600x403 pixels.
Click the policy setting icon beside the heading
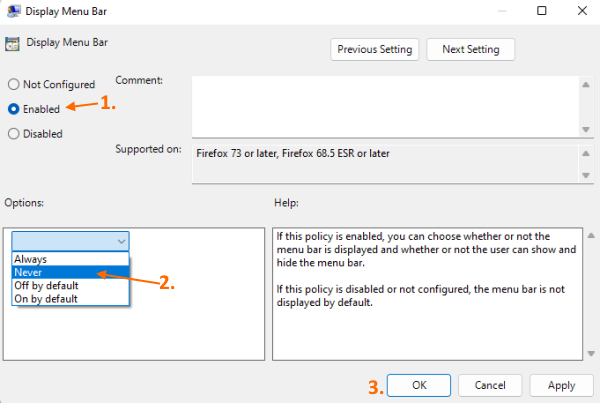tap(14, 44)
